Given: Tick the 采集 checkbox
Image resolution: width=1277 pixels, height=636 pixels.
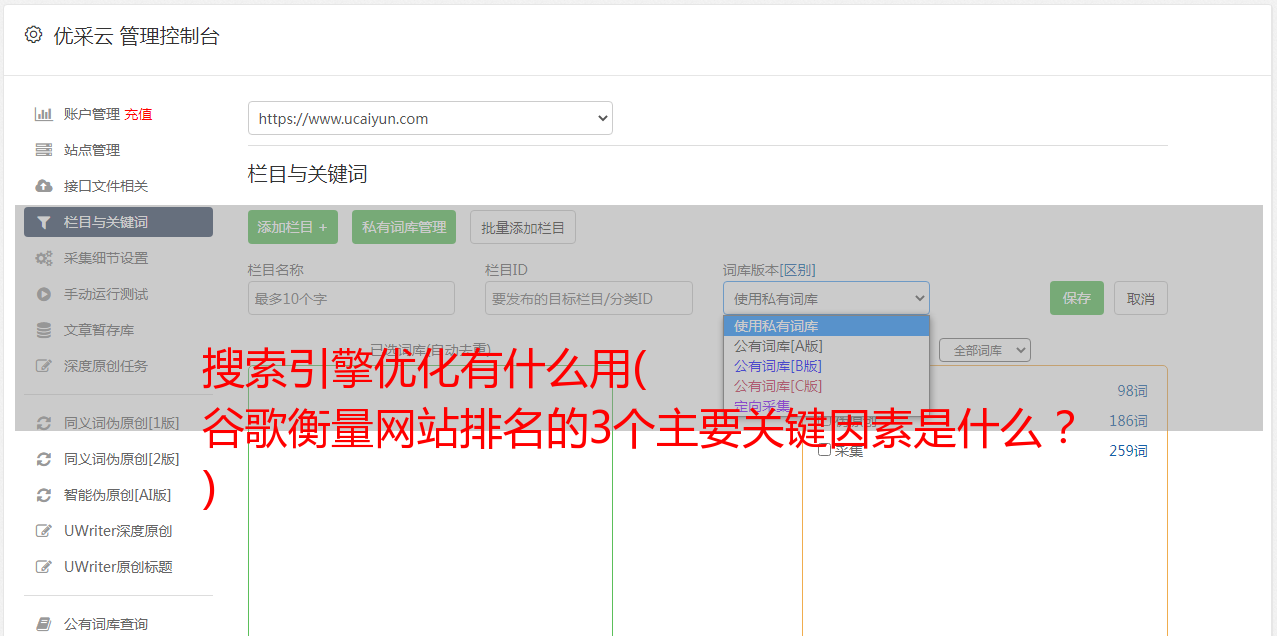Looking at the screenshot, I should [x=824, y=450].
